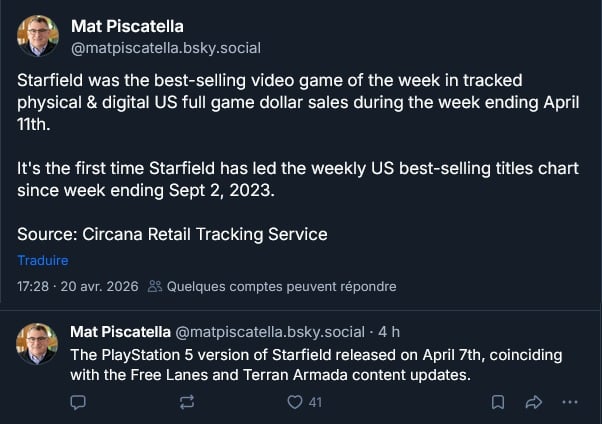Open the three-dot more options menu
Screen dimensions: 602x424
coord(570,402)
